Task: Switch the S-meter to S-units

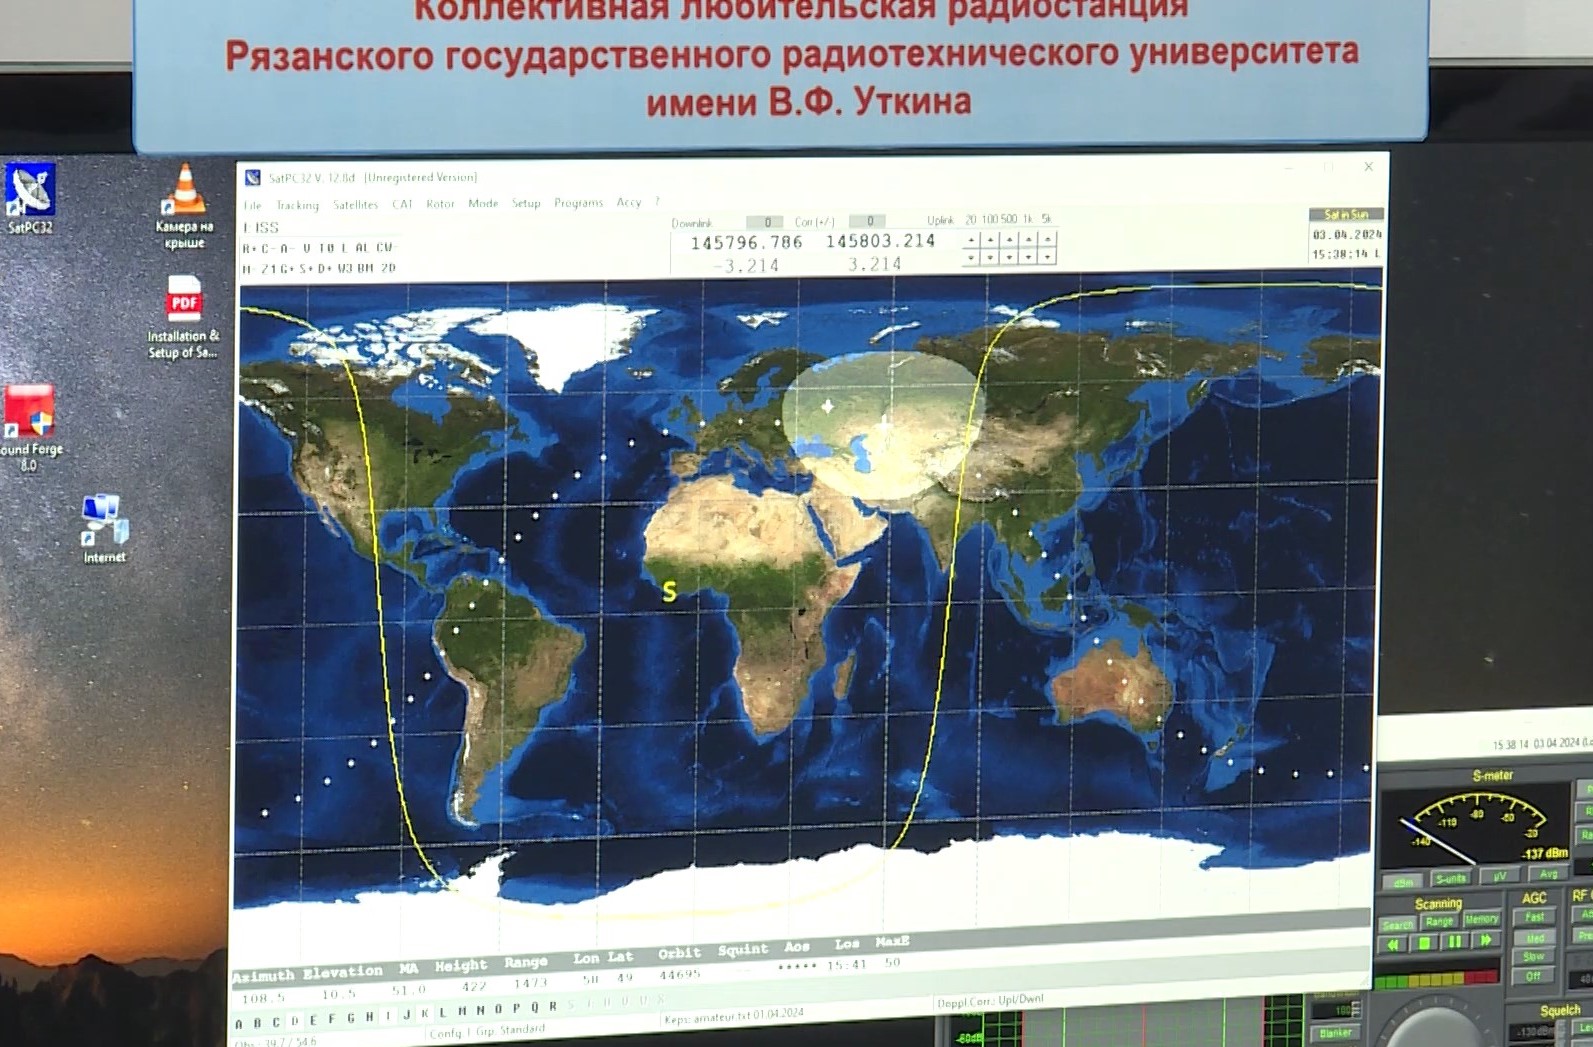Action: point(1450,879)
